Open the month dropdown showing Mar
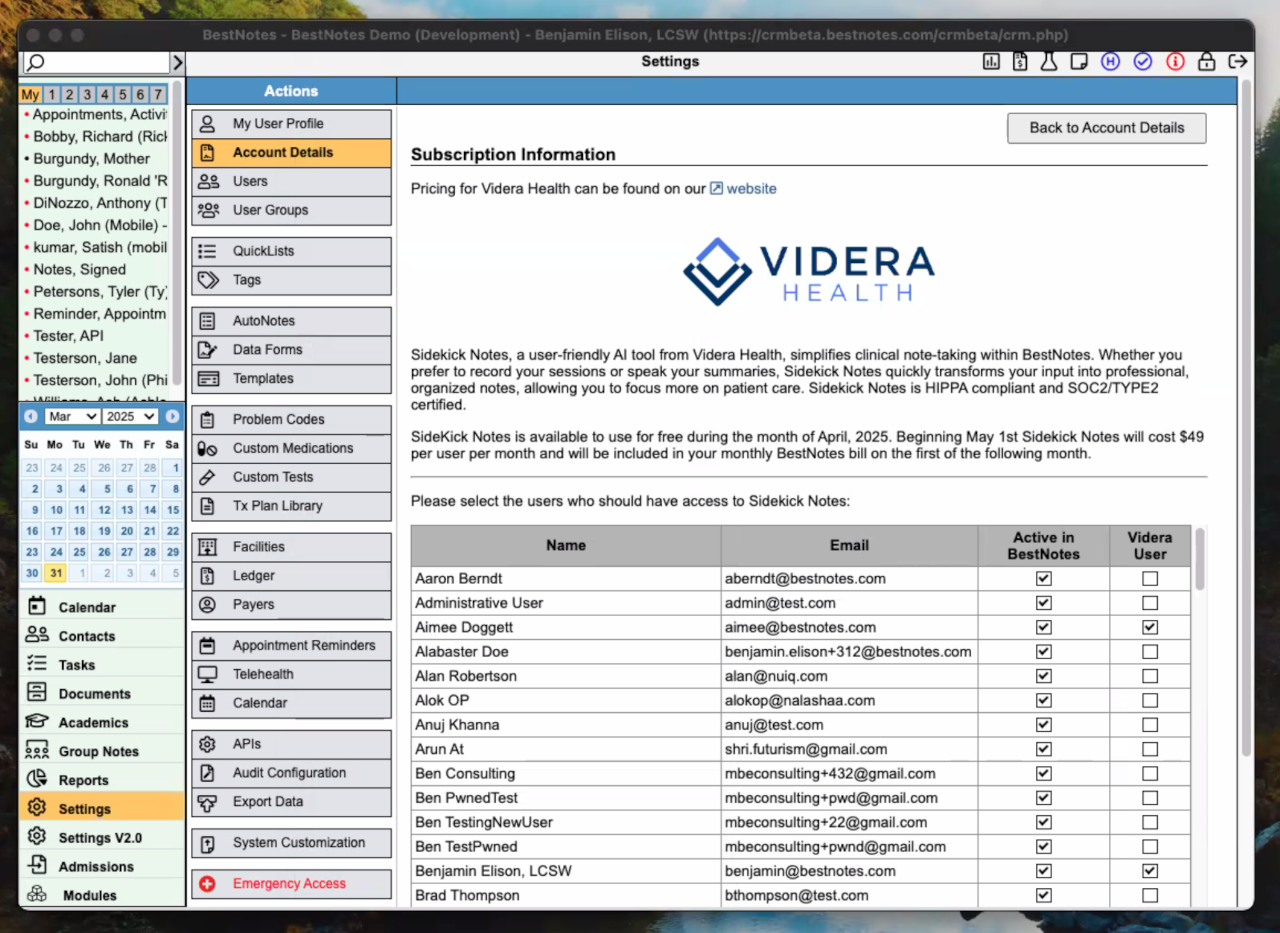Screen dimensions: 1280x933 click(x=72, y=416)
